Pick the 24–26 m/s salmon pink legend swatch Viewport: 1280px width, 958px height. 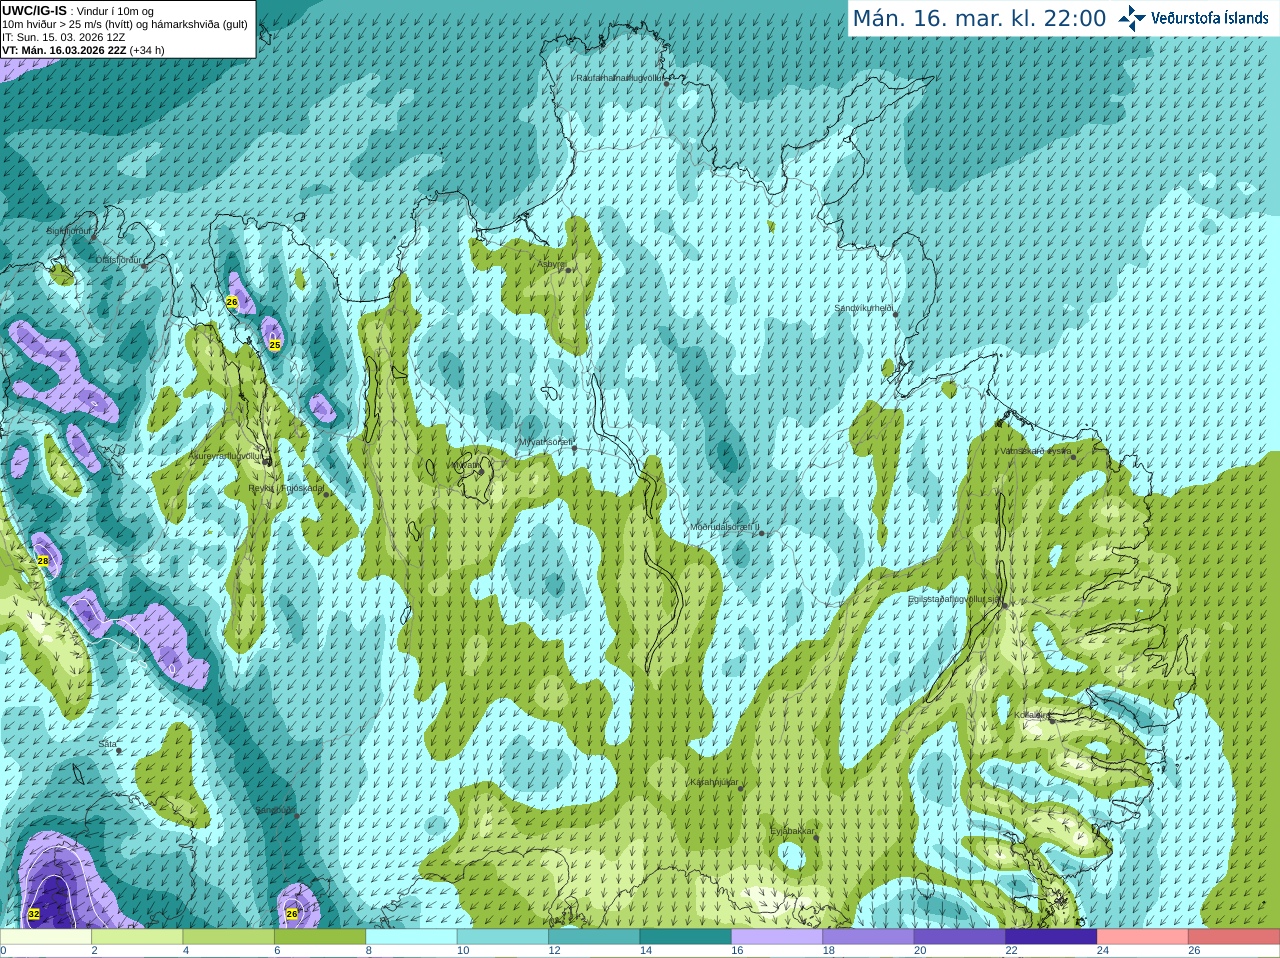point(1143,937)
